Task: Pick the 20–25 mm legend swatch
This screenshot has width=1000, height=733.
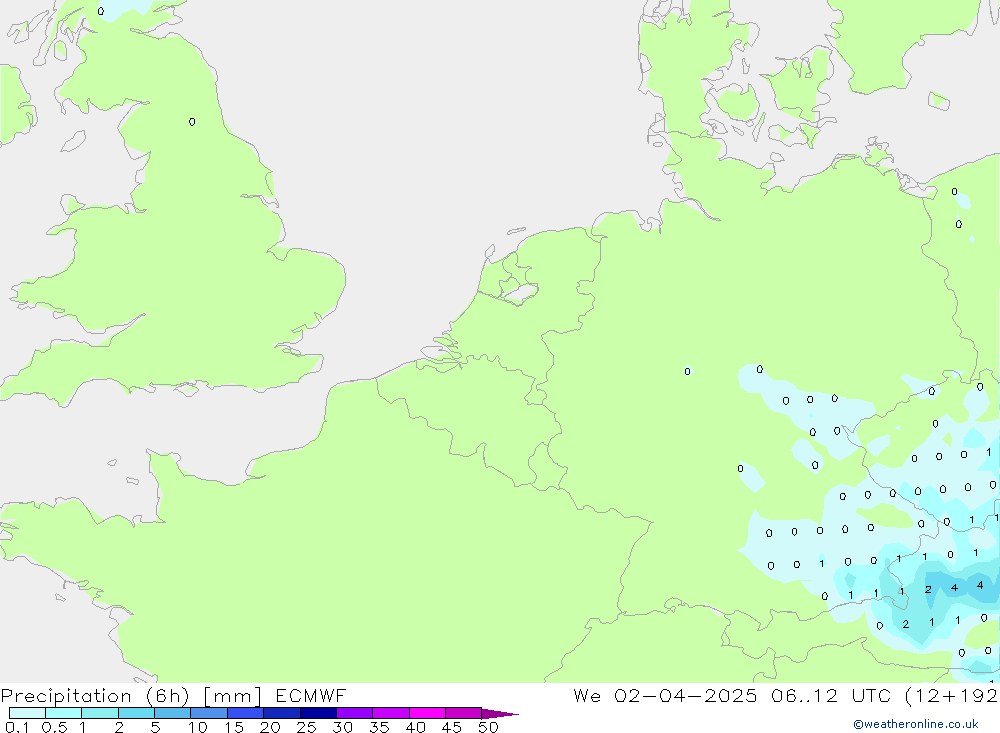Action: pyautogui.click(x=281, y=713)
